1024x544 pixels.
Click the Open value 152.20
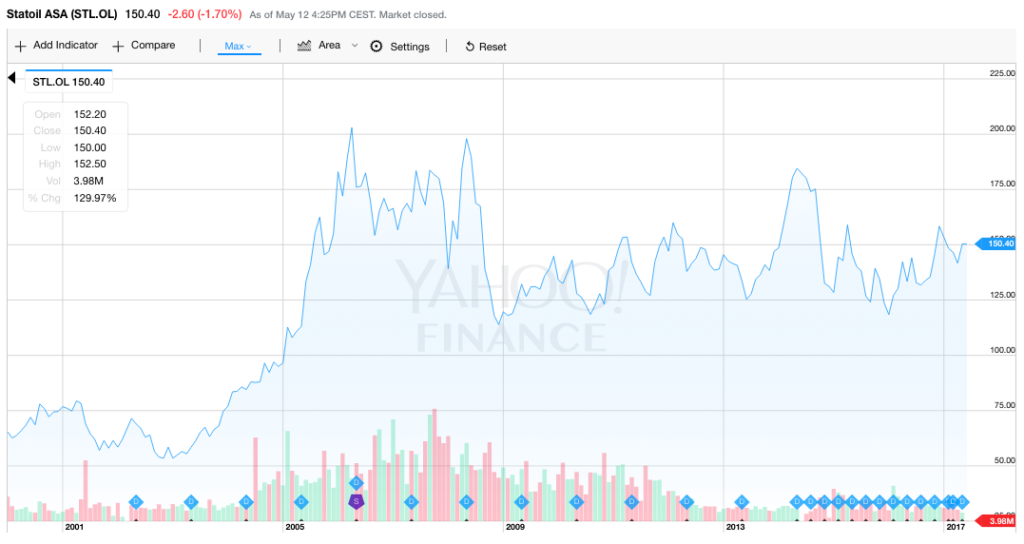pyautogui.click(x=89, y=114)
